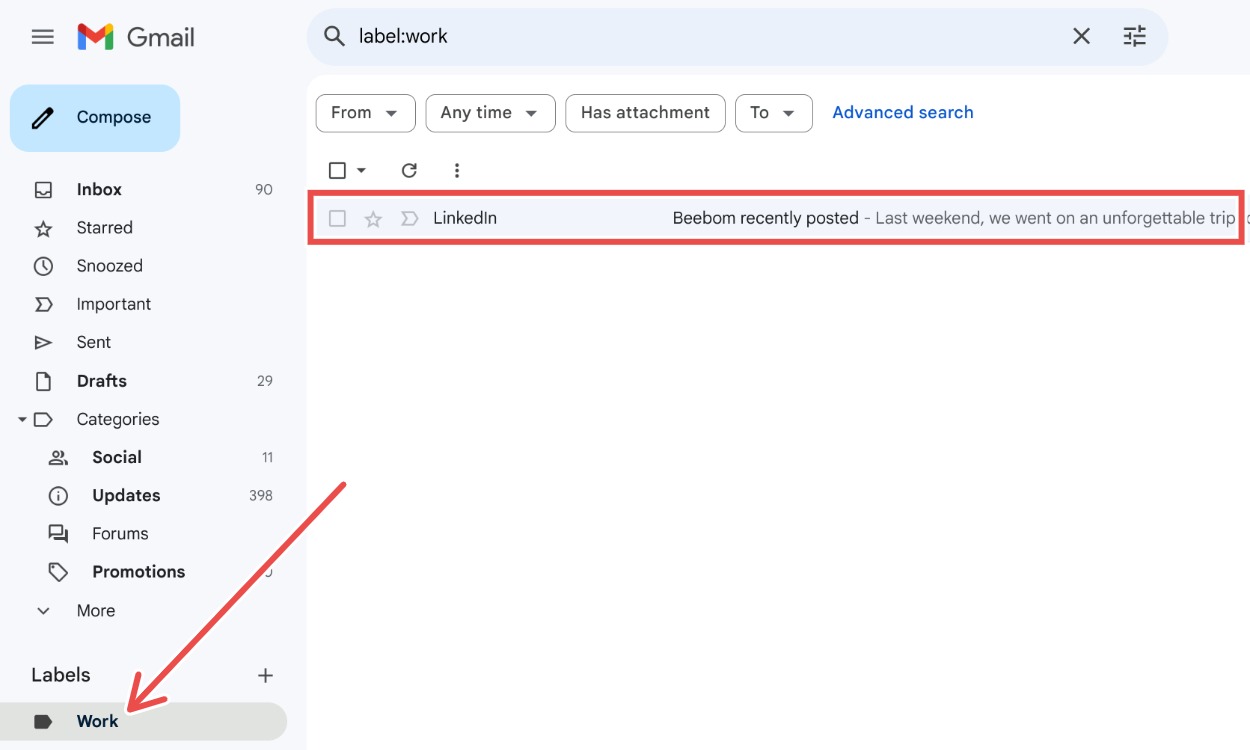Expand the More labels section
This screenshot has height=750, width=1250.
95,610
